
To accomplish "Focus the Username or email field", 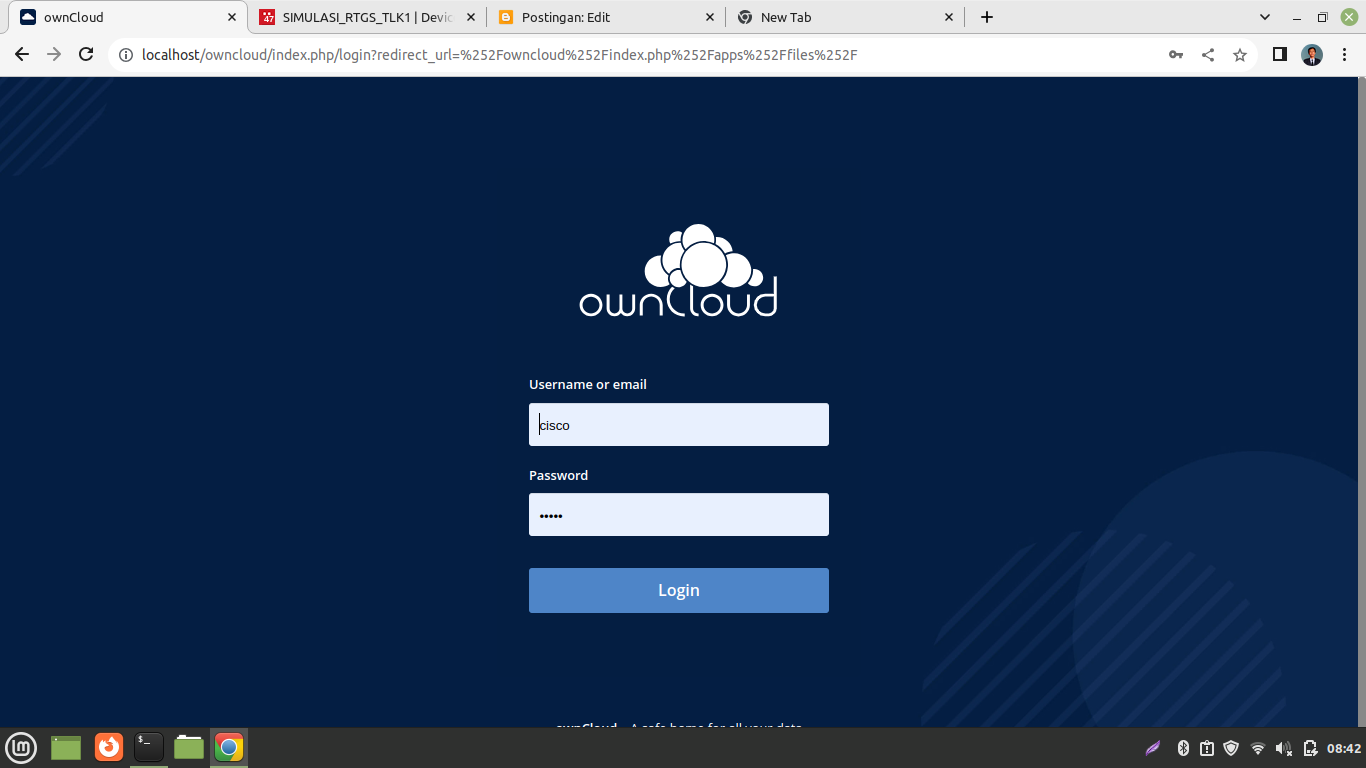I will (x=679, y=425).
